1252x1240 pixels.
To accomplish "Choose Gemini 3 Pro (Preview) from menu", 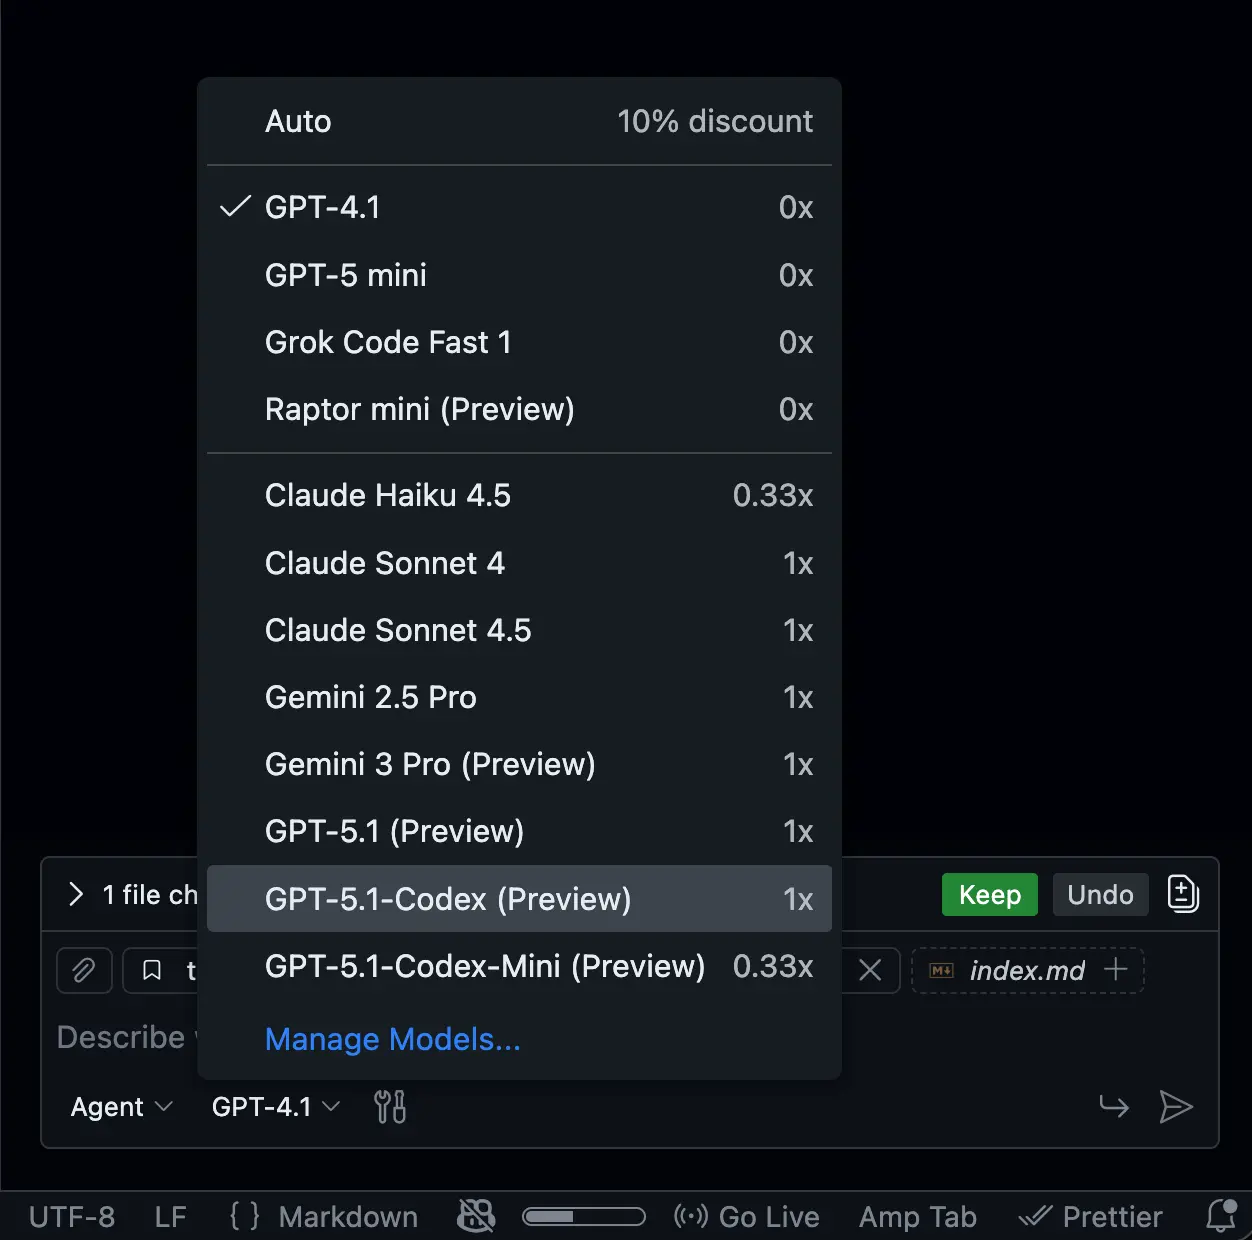I will point(430,764).
